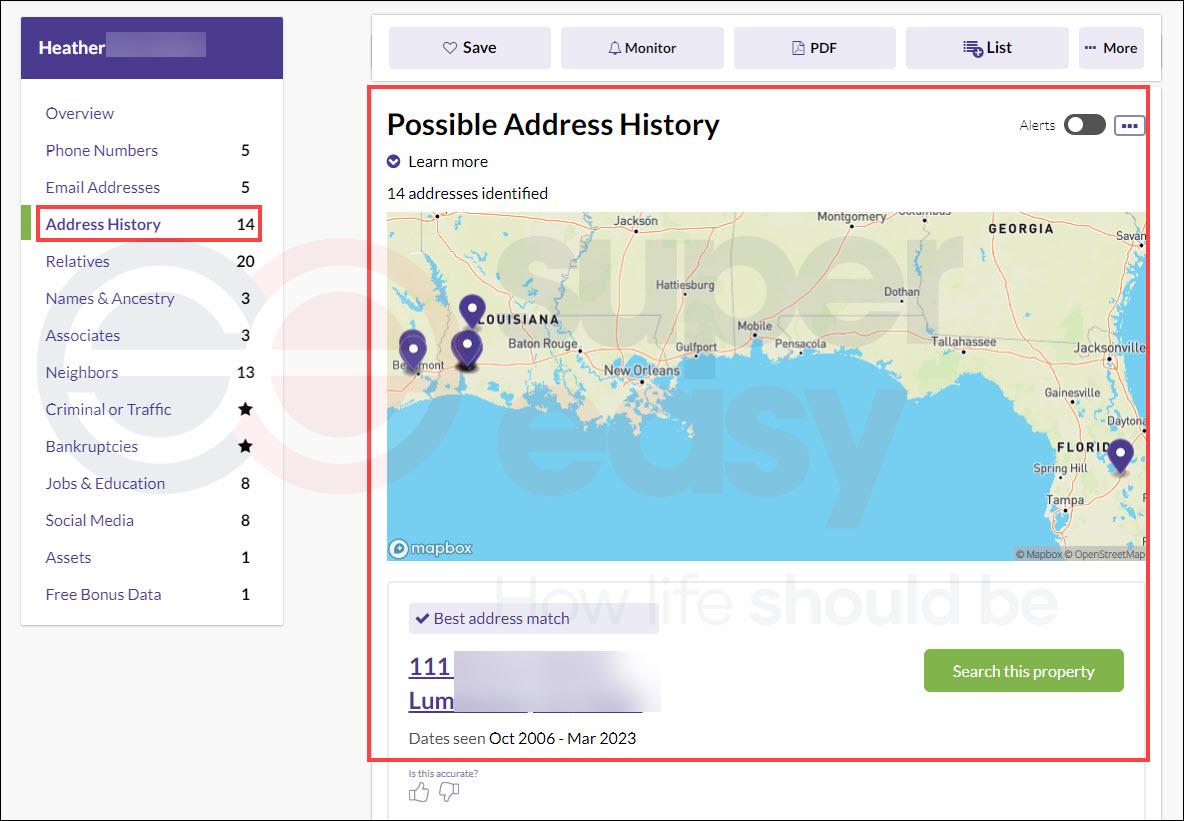The height and width of the screenshot is (821, 1184).
Task: Click the New Orleans label on map
Action: pos(642,371)
